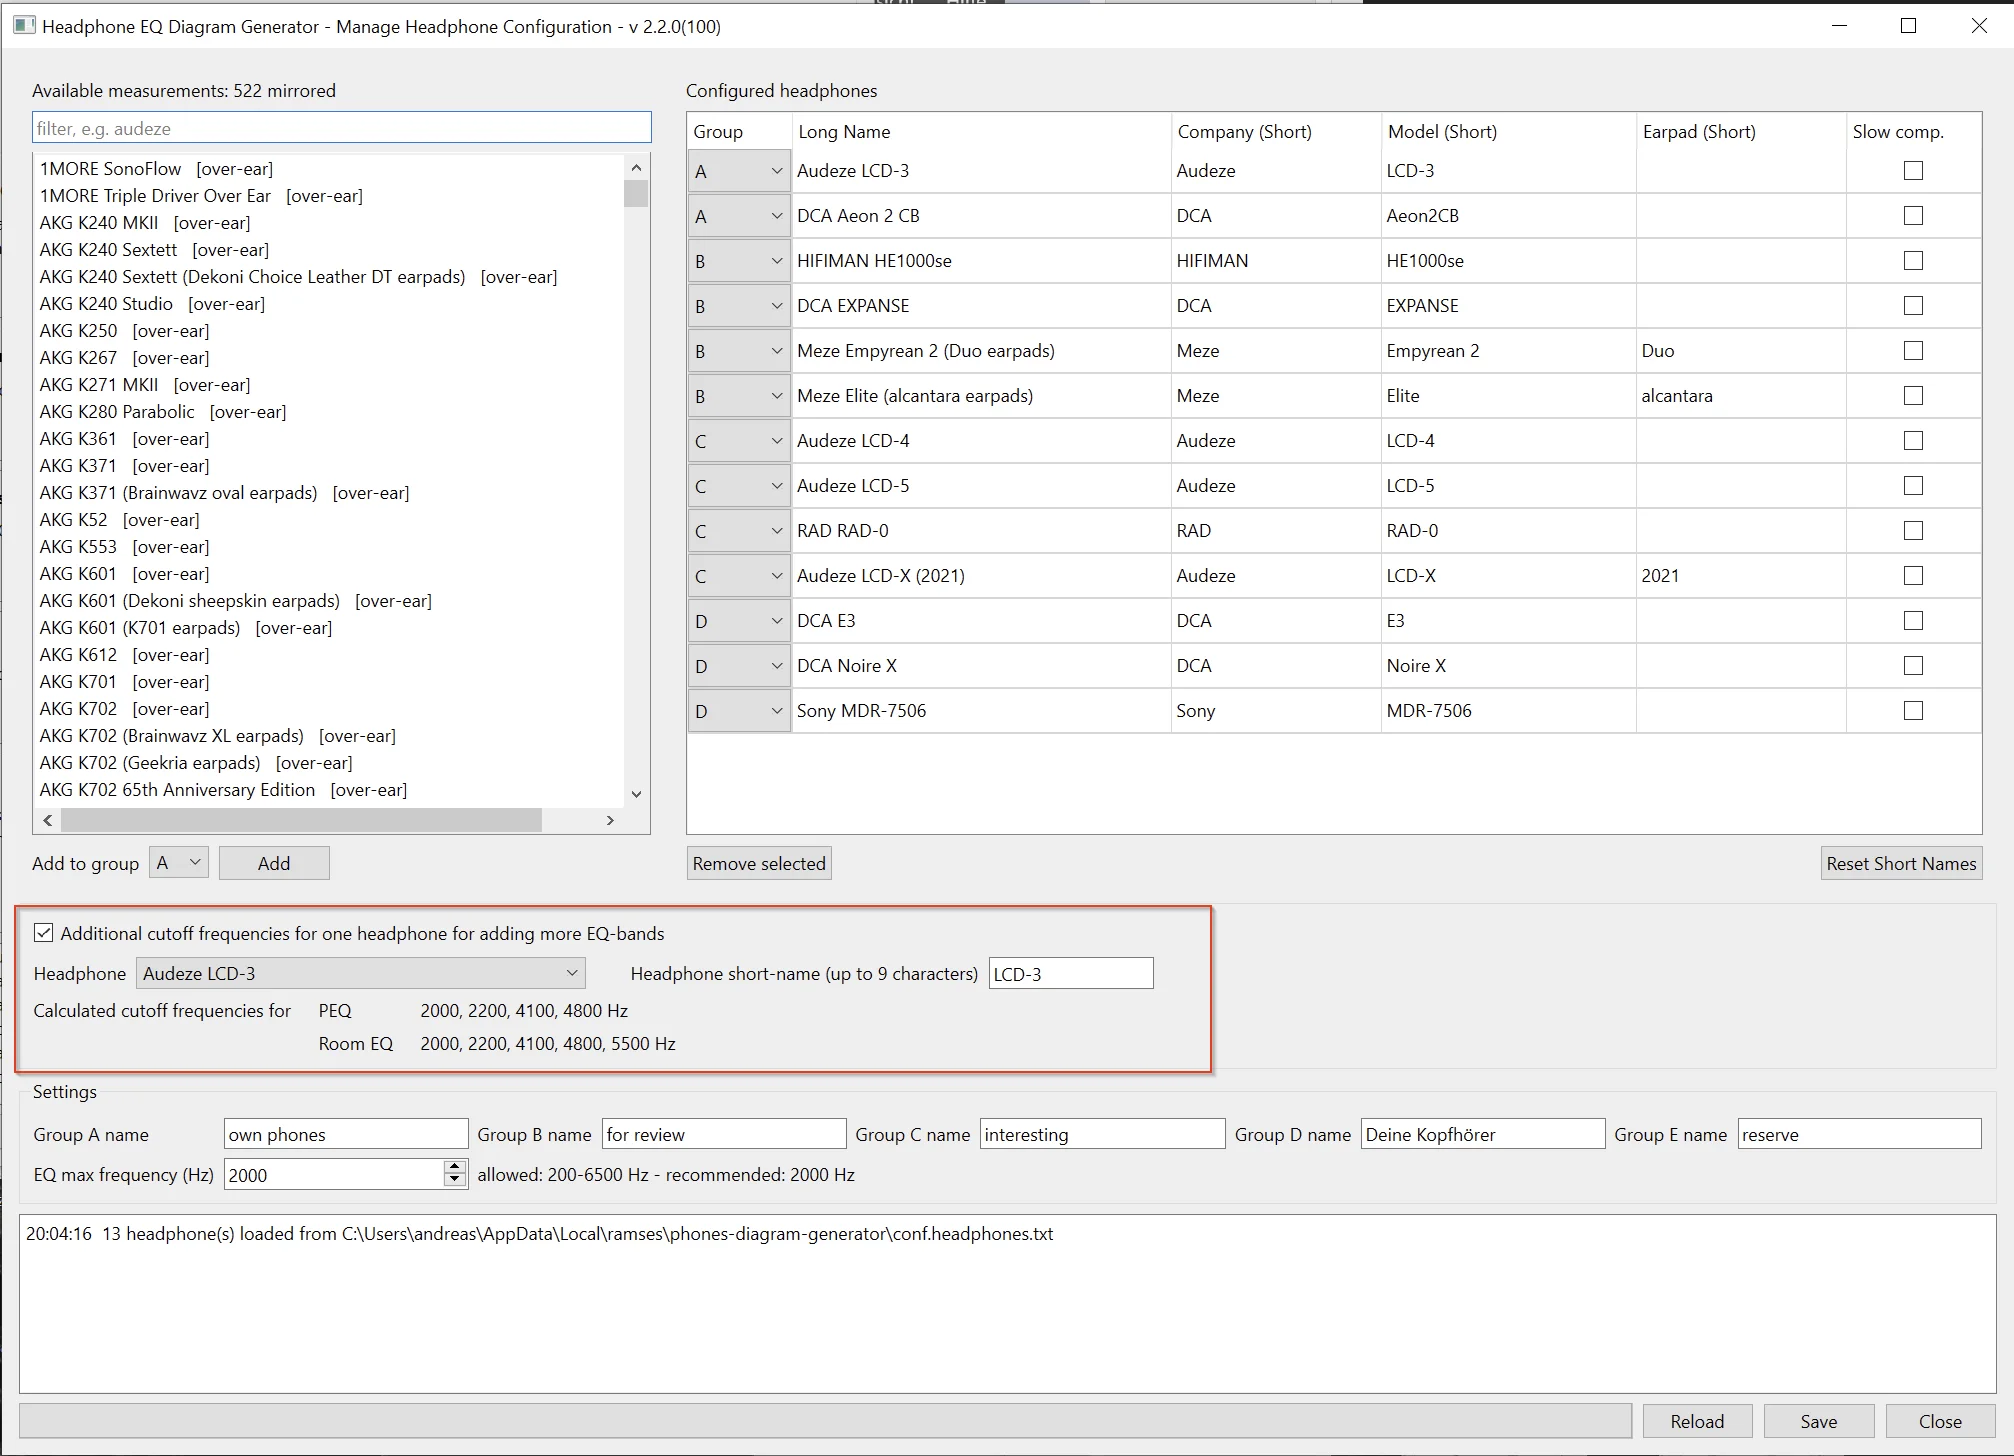Toggle the Slow comp. checkbox for Audeze LCD-3
2014x1456 pixels.
click(1913, 171)
